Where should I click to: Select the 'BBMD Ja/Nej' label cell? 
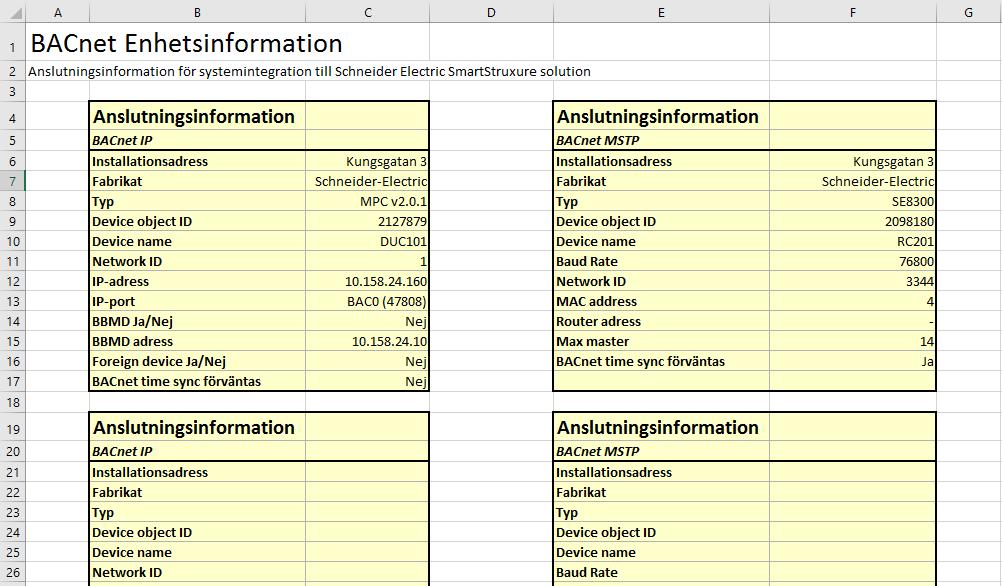[x=197, y=321]
